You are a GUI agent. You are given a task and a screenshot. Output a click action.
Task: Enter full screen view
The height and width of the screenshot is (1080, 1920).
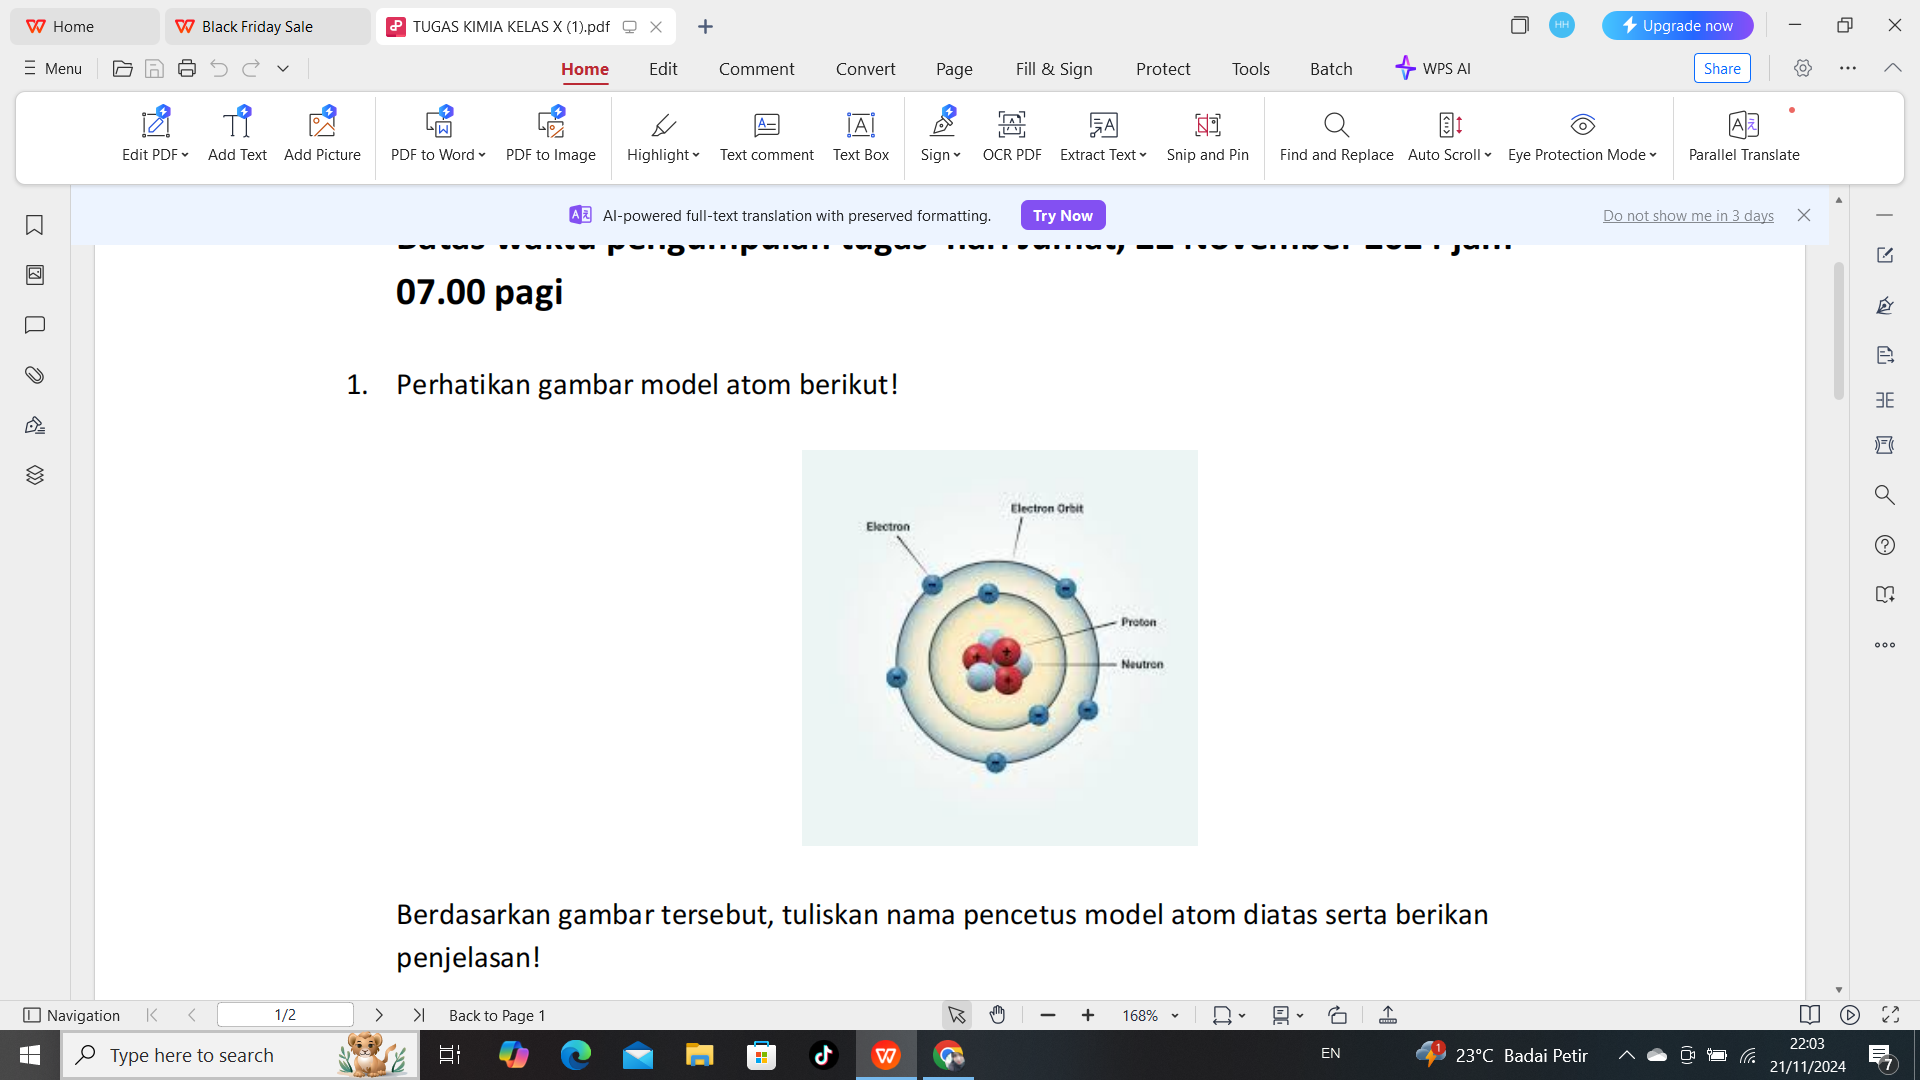[x=1890, y=1015]
